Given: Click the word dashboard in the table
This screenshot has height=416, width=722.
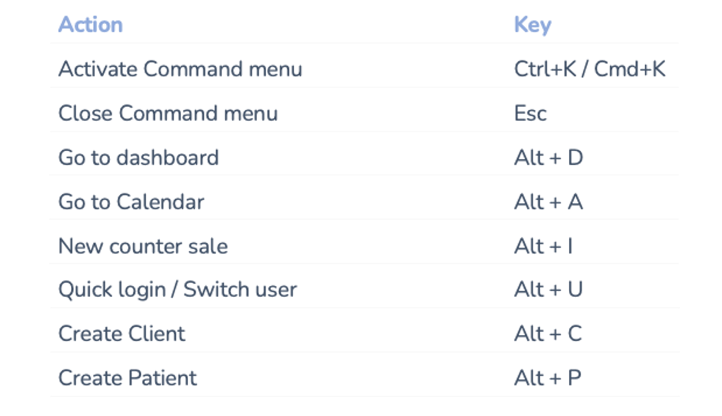Looking at the screenshot, I should [x=168, y=158].
